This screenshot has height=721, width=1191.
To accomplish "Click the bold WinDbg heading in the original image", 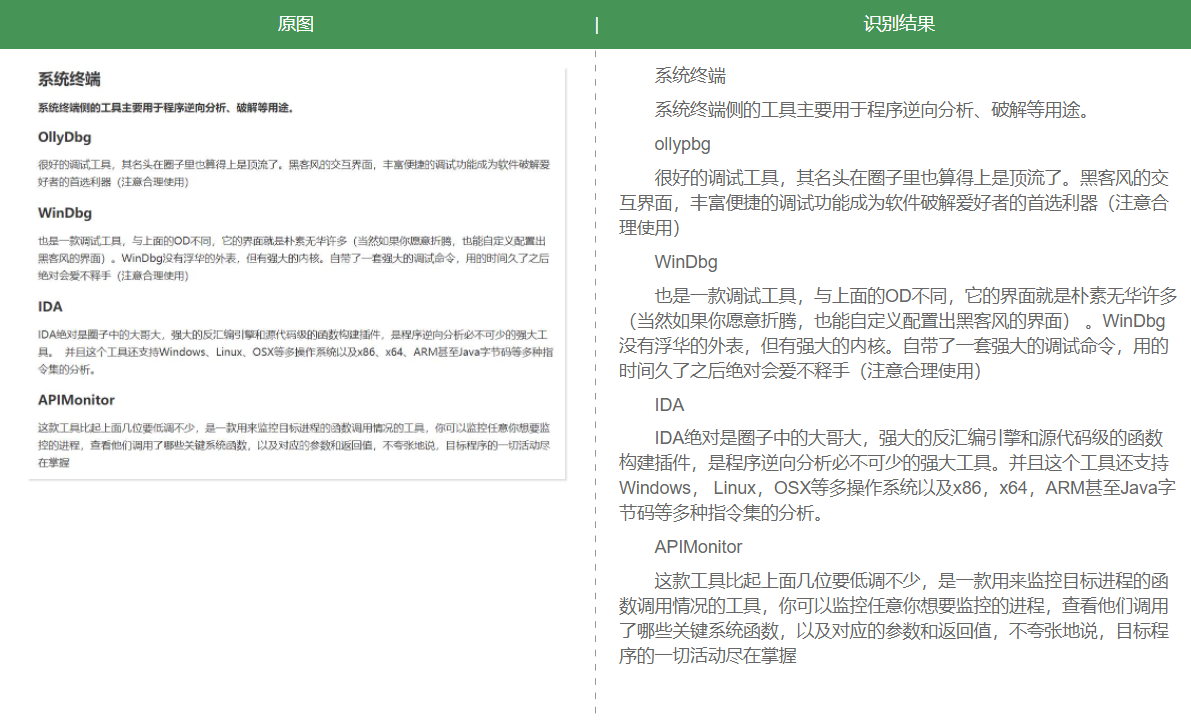I will [65, 213].
